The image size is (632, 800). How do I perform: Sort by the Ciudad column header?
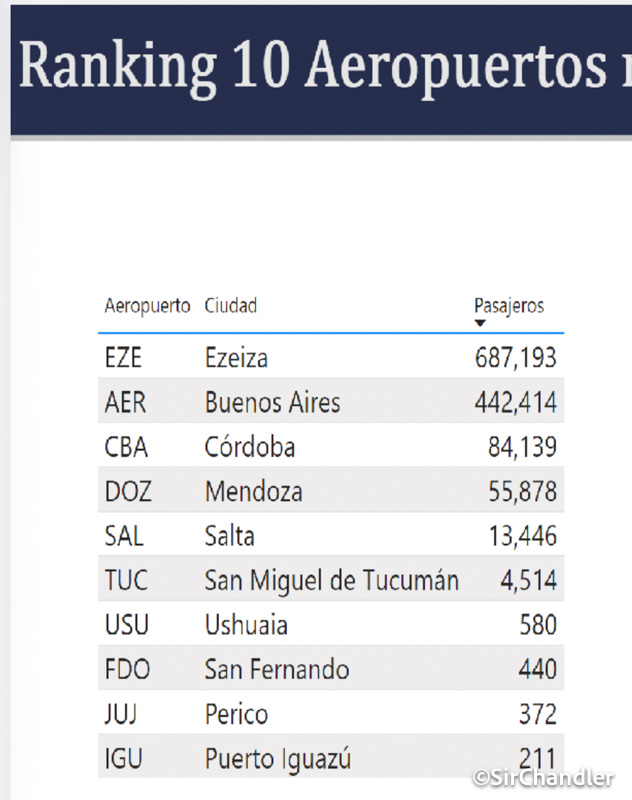pyautogui.click(x=231, y=306)
